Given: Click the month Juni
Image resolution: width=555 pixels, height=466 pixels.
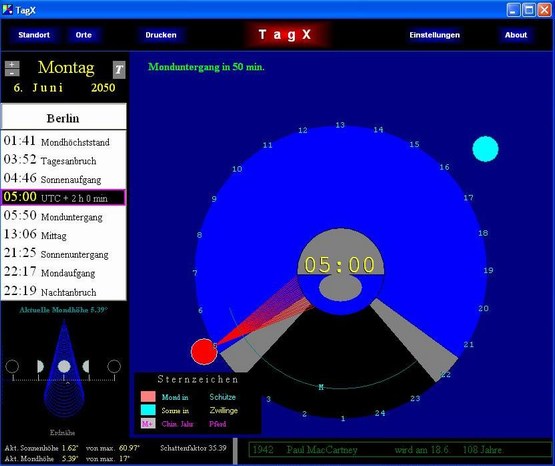Looking at the screenshot, I should point(48,88).
